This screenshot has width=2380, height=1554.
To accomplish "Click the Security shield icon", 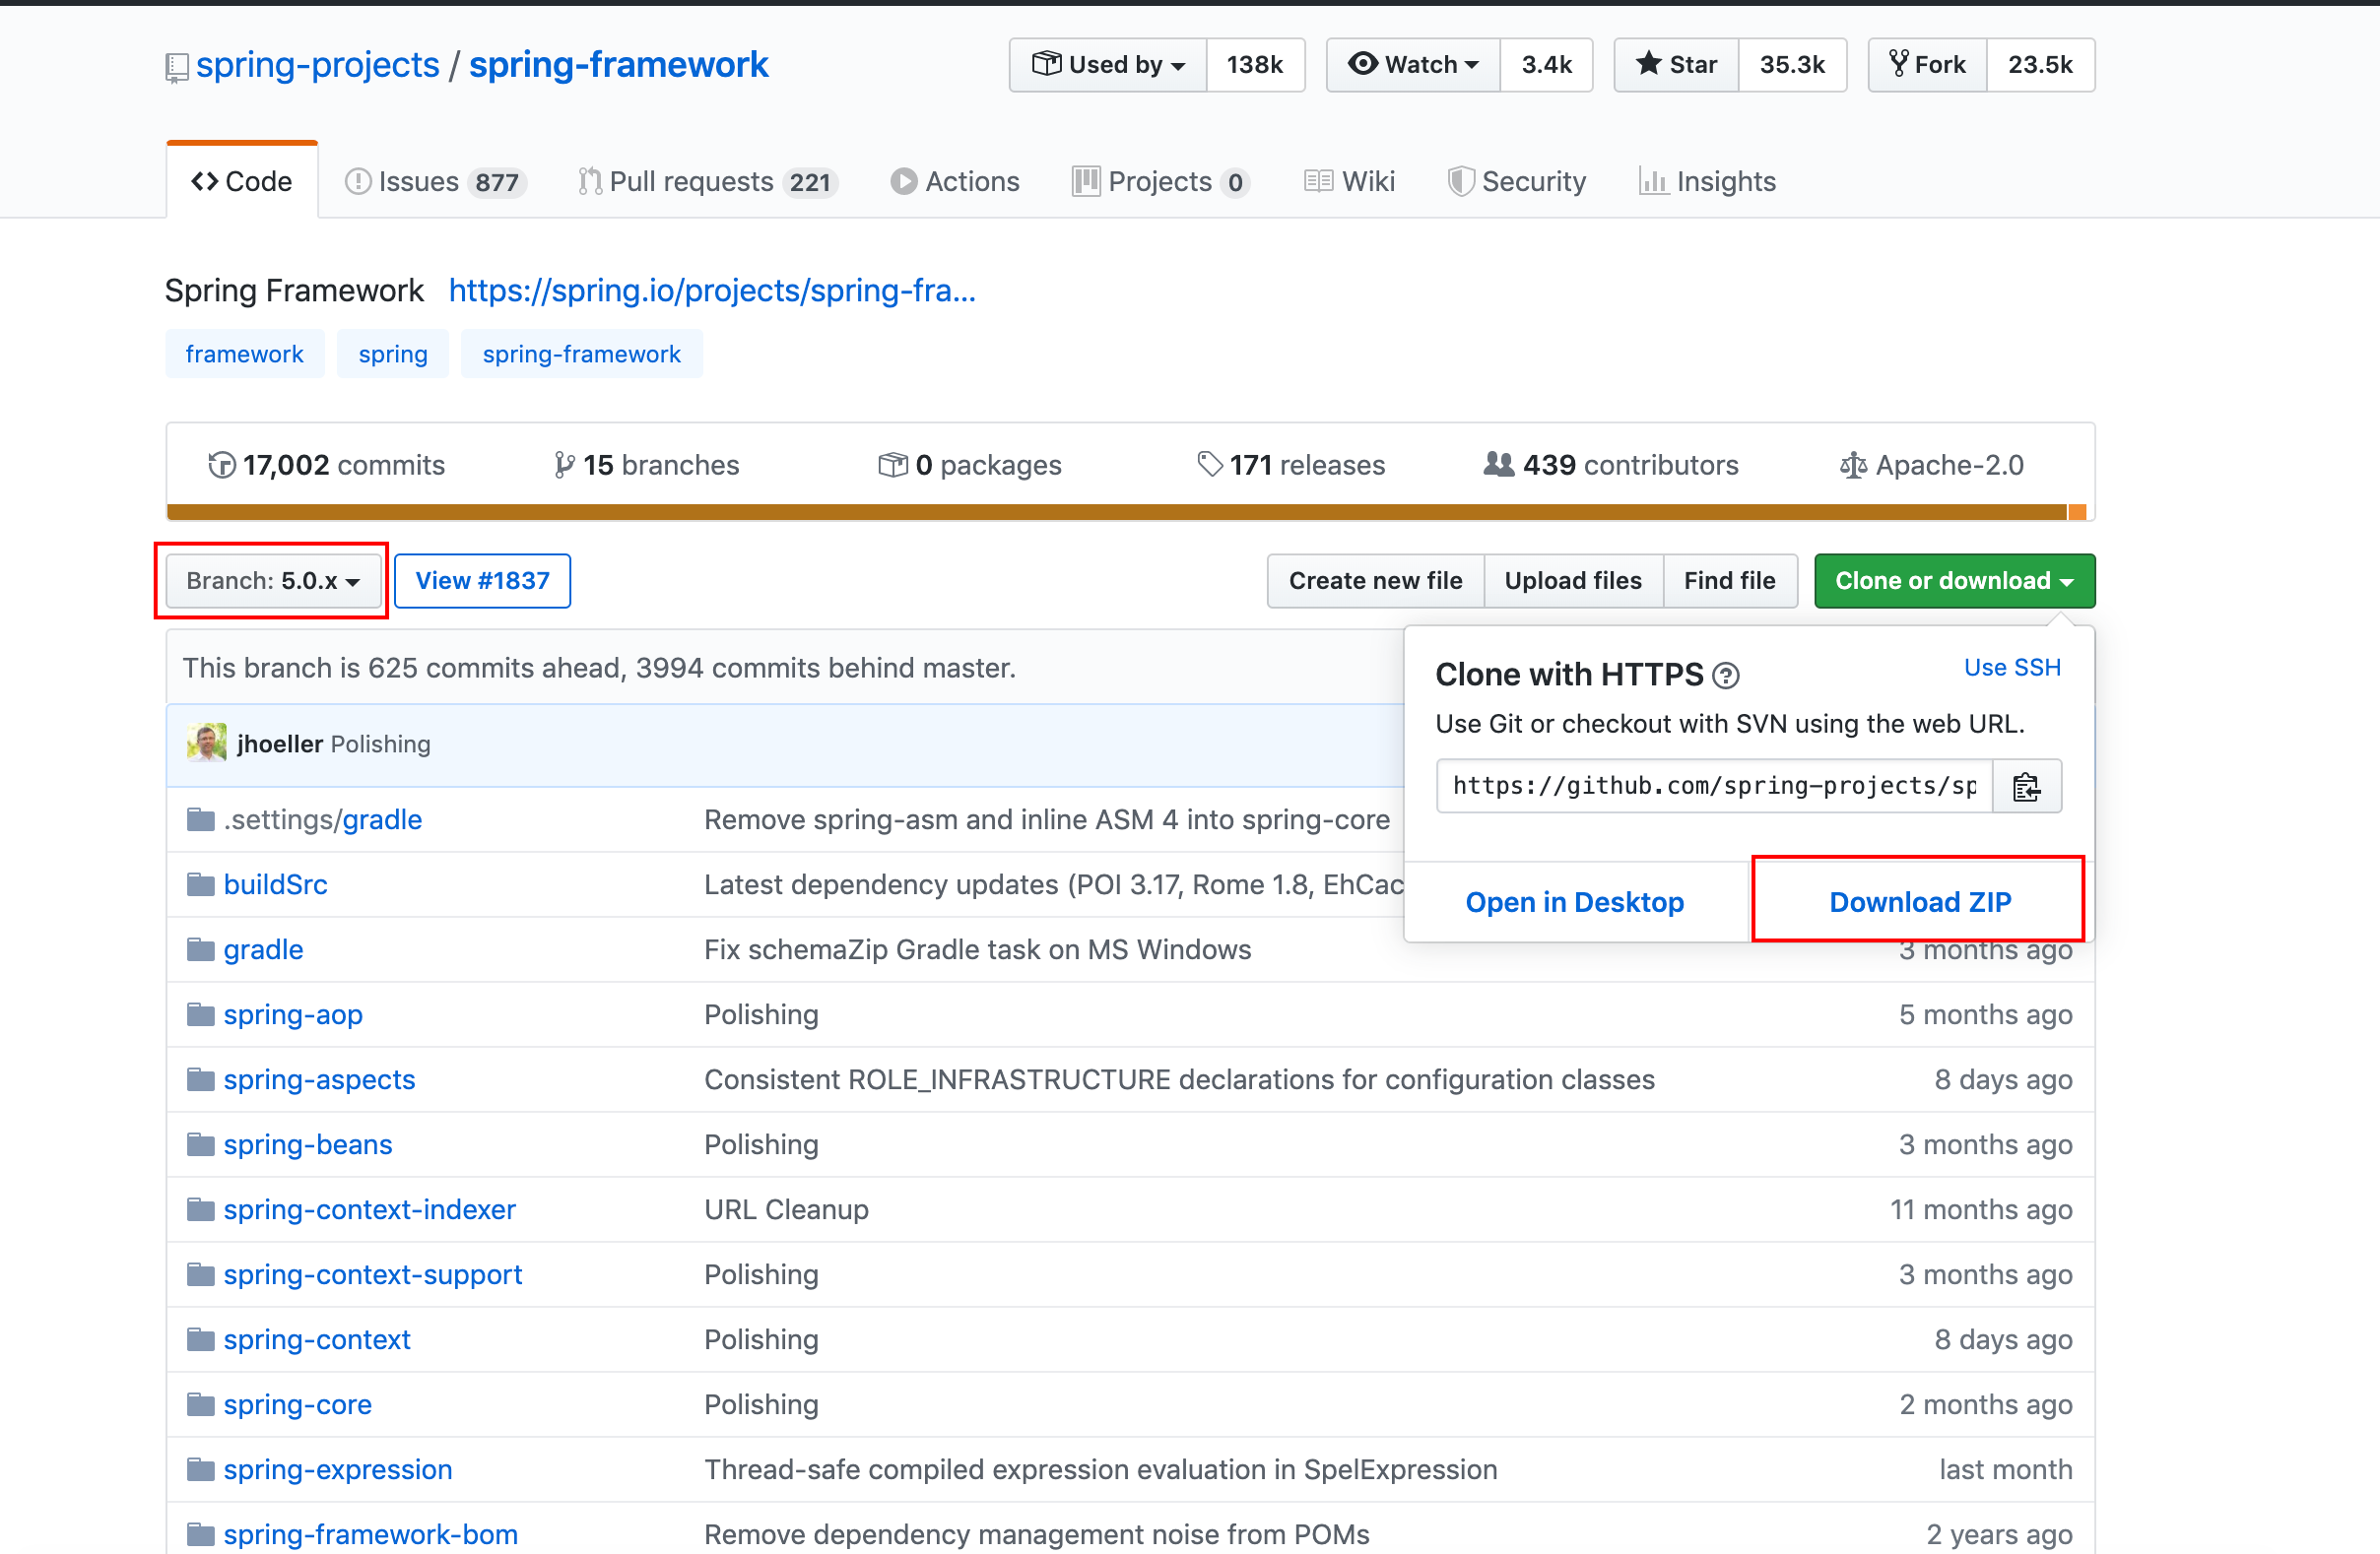I will click(x=1462, y=181).
